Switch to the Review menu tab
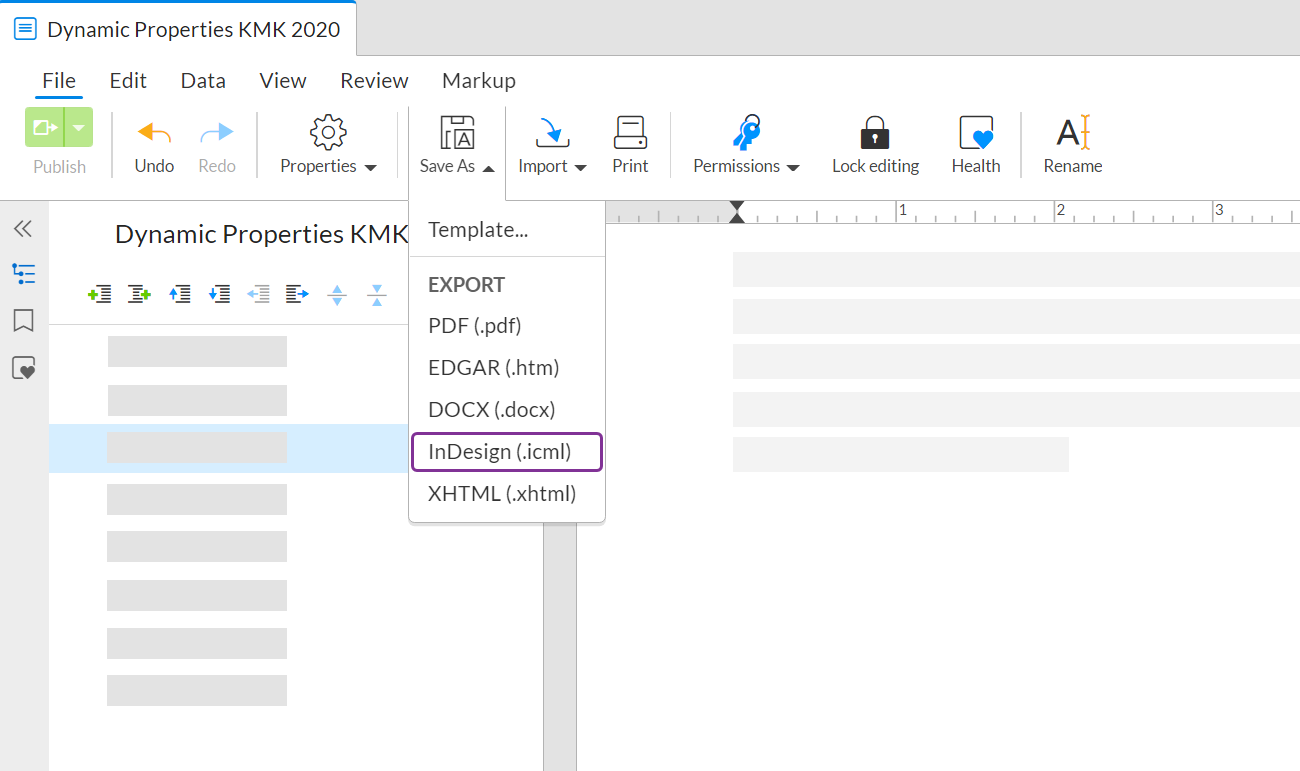Viewport: 1300px width, 771px height. [x=374, y=81]
